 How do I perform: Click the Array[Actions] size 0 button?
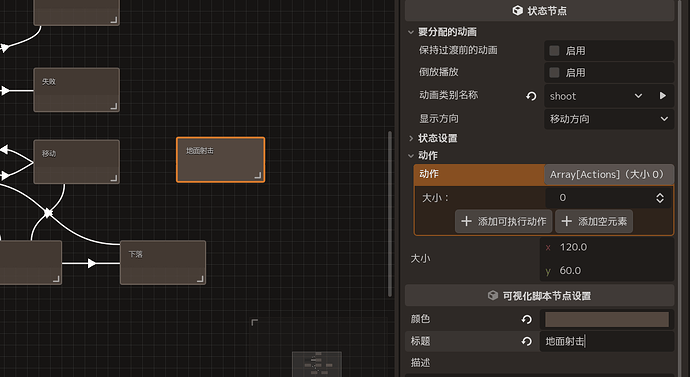[x=609, y=174]
